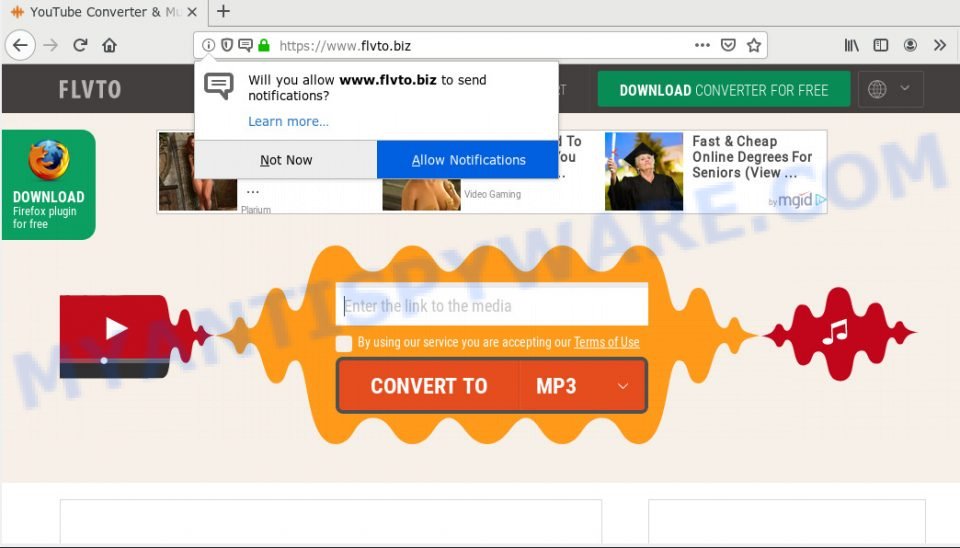The image size is (960, 548).
Task: Click the browser forward arrow
Action: click(x=51, y=45)
